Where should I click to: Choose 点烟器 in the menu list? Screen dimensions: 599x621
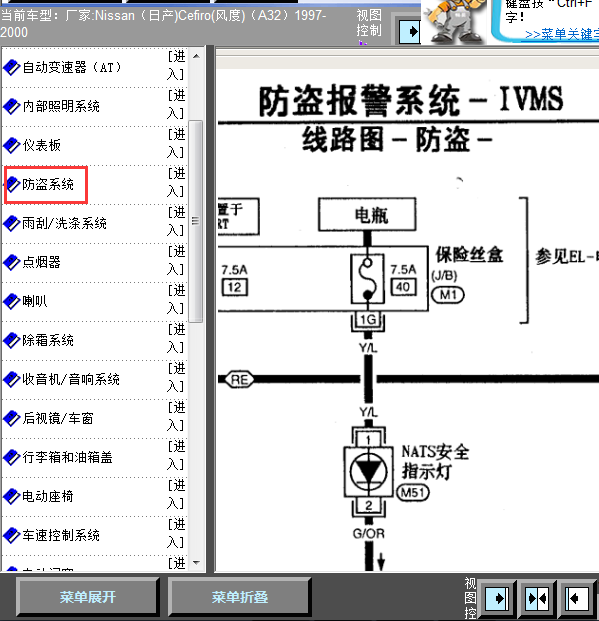pos(42,262)
